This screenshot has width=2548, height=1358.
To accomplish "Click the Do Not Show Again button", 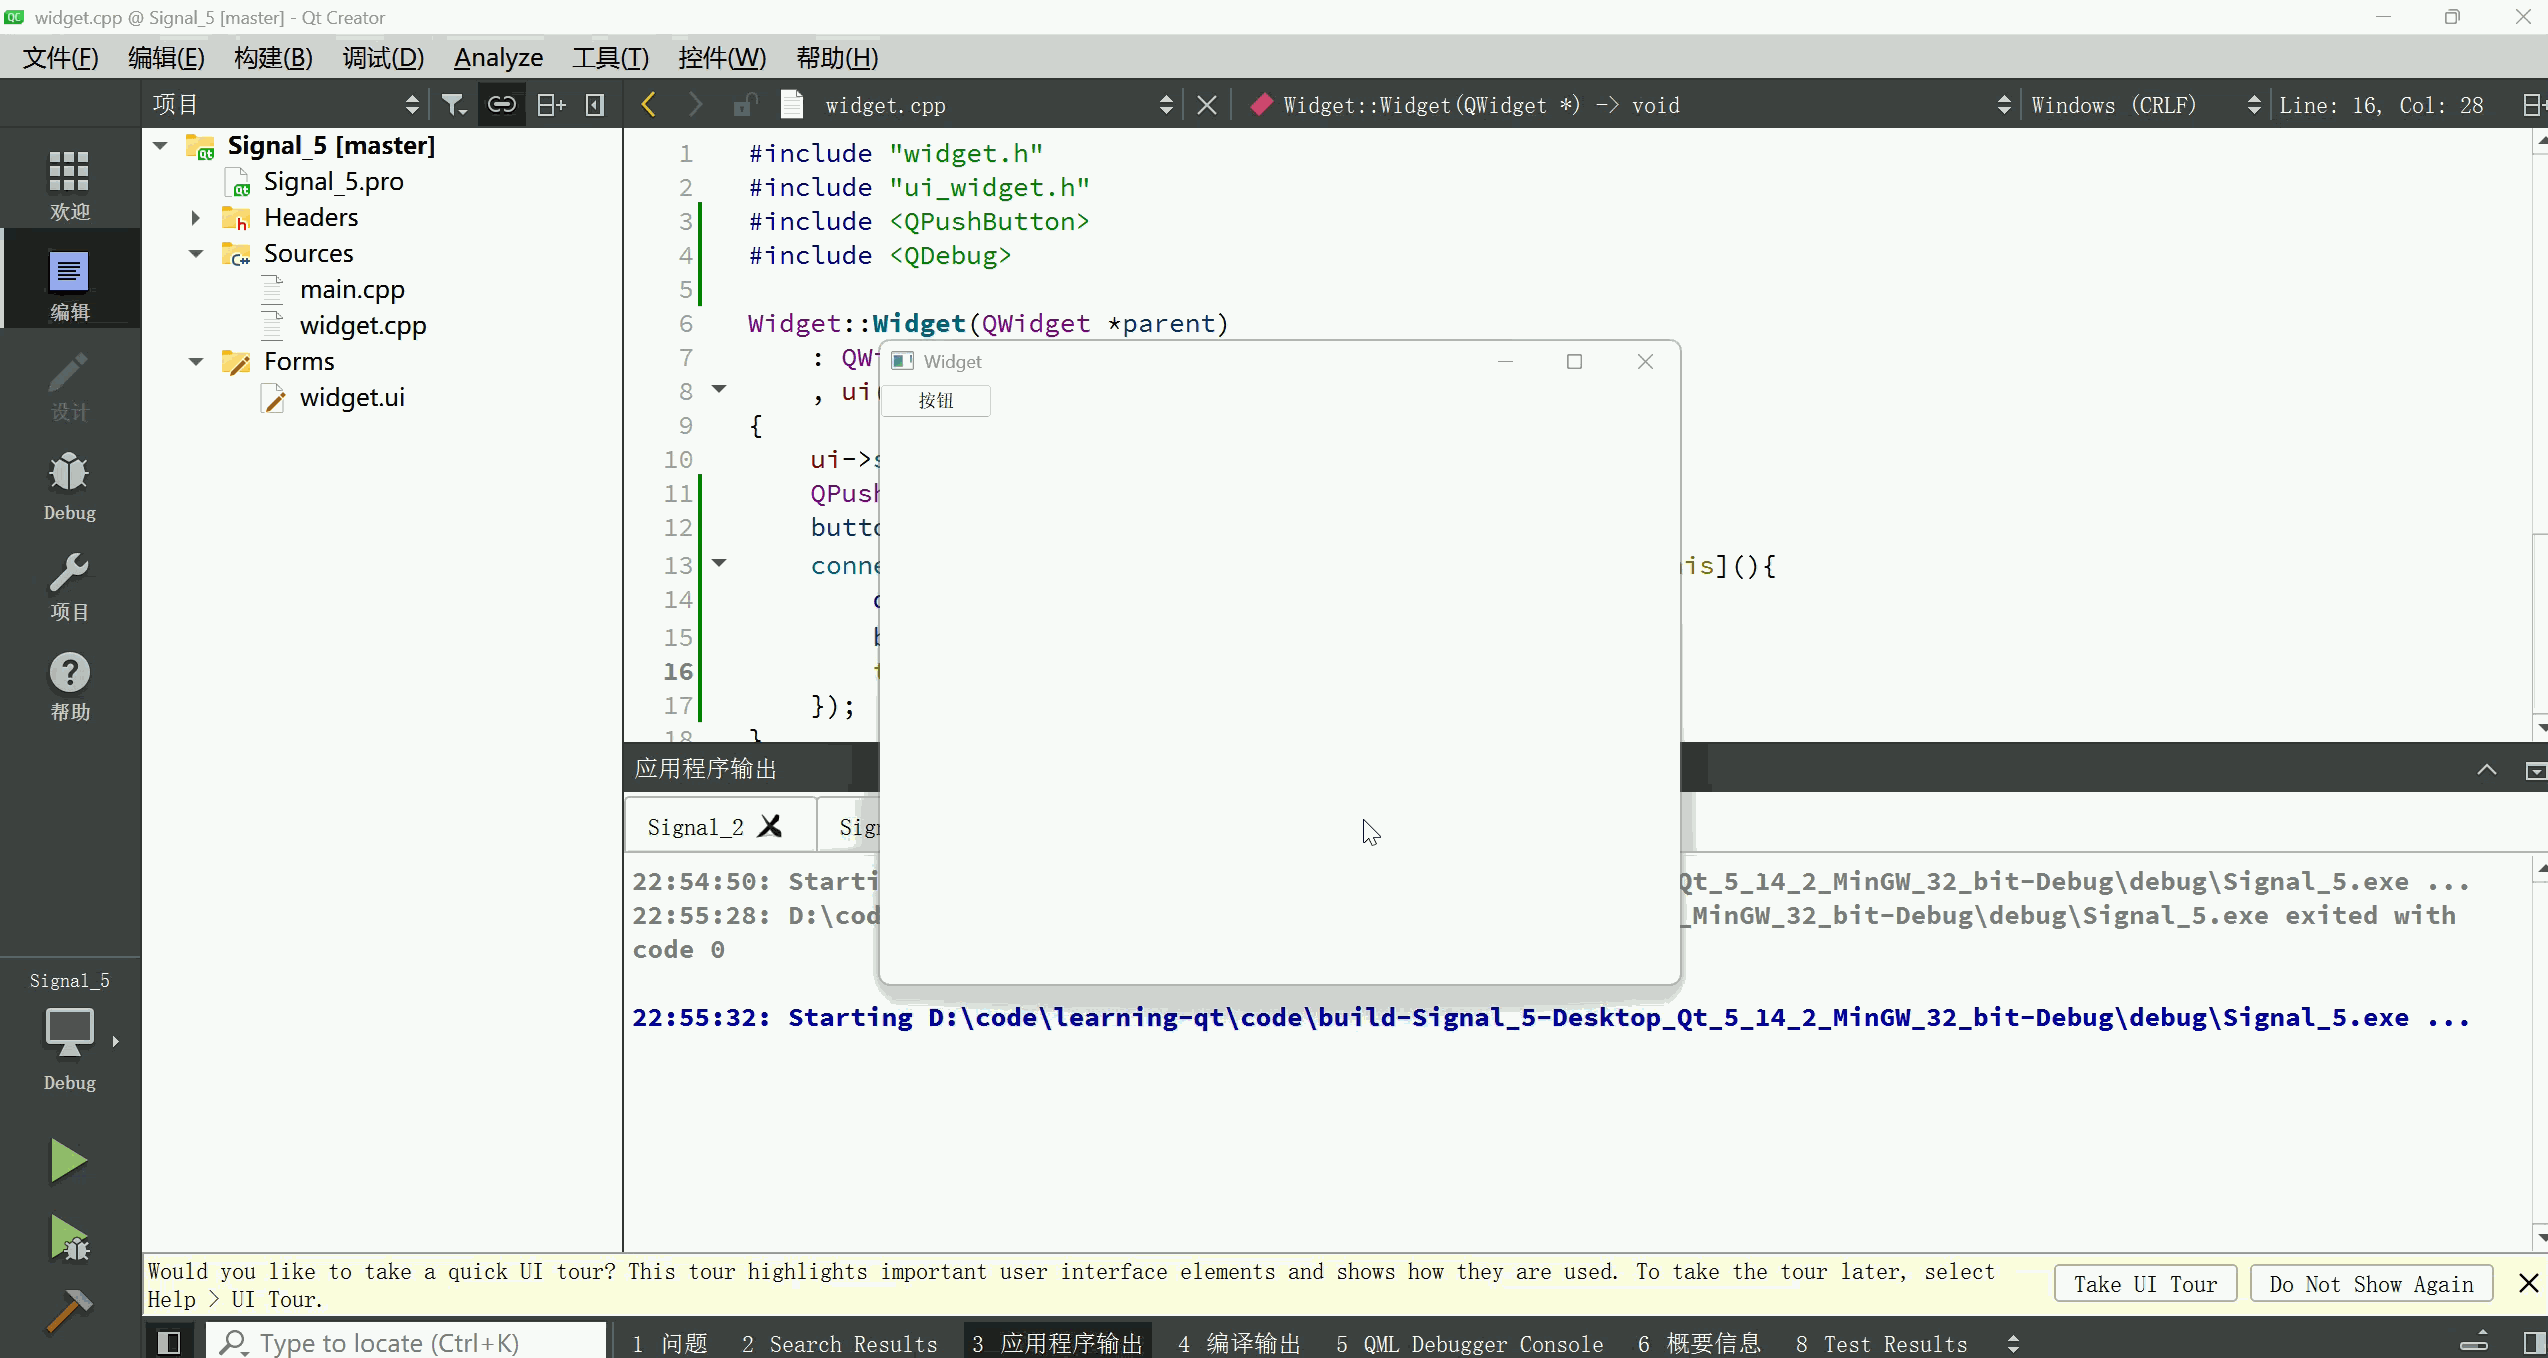I will click(2371, 1284).
